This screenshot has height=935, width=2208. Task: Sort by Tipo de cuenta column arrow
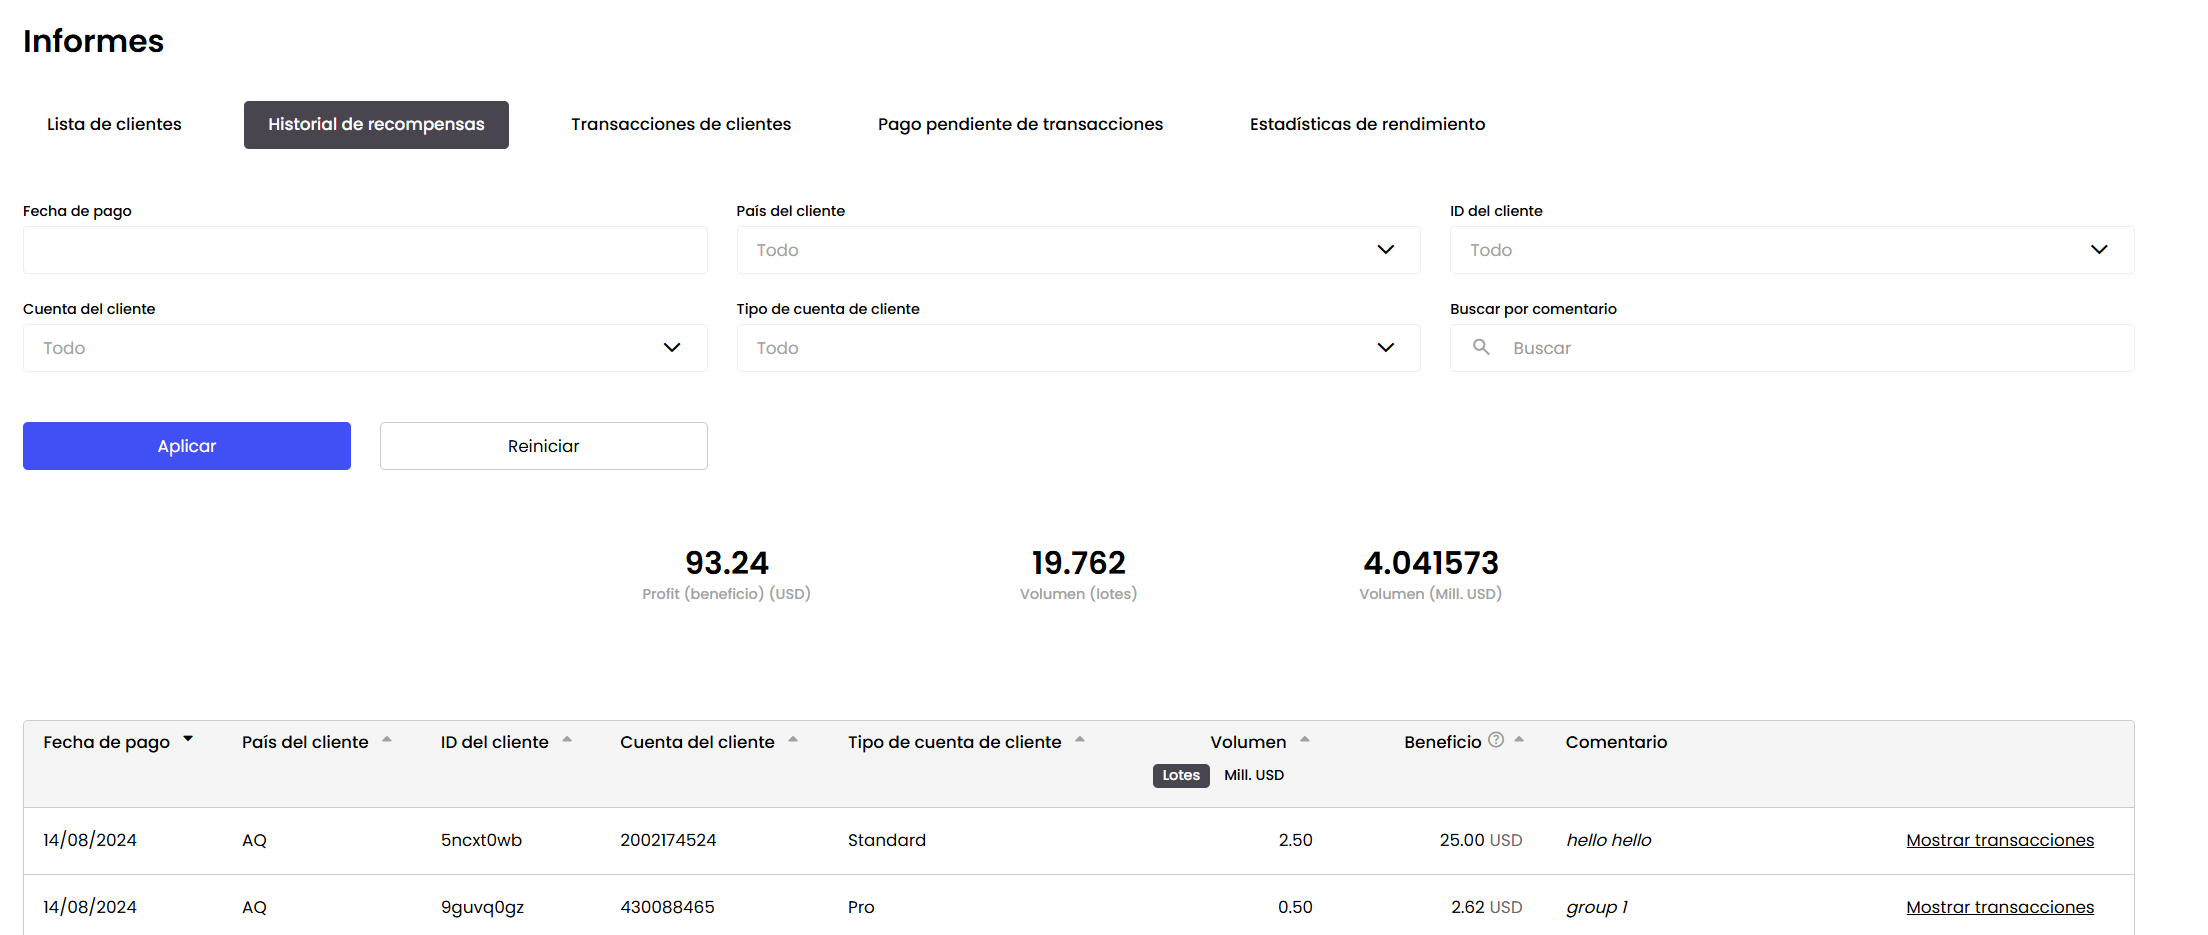(x=1080, y=740)
